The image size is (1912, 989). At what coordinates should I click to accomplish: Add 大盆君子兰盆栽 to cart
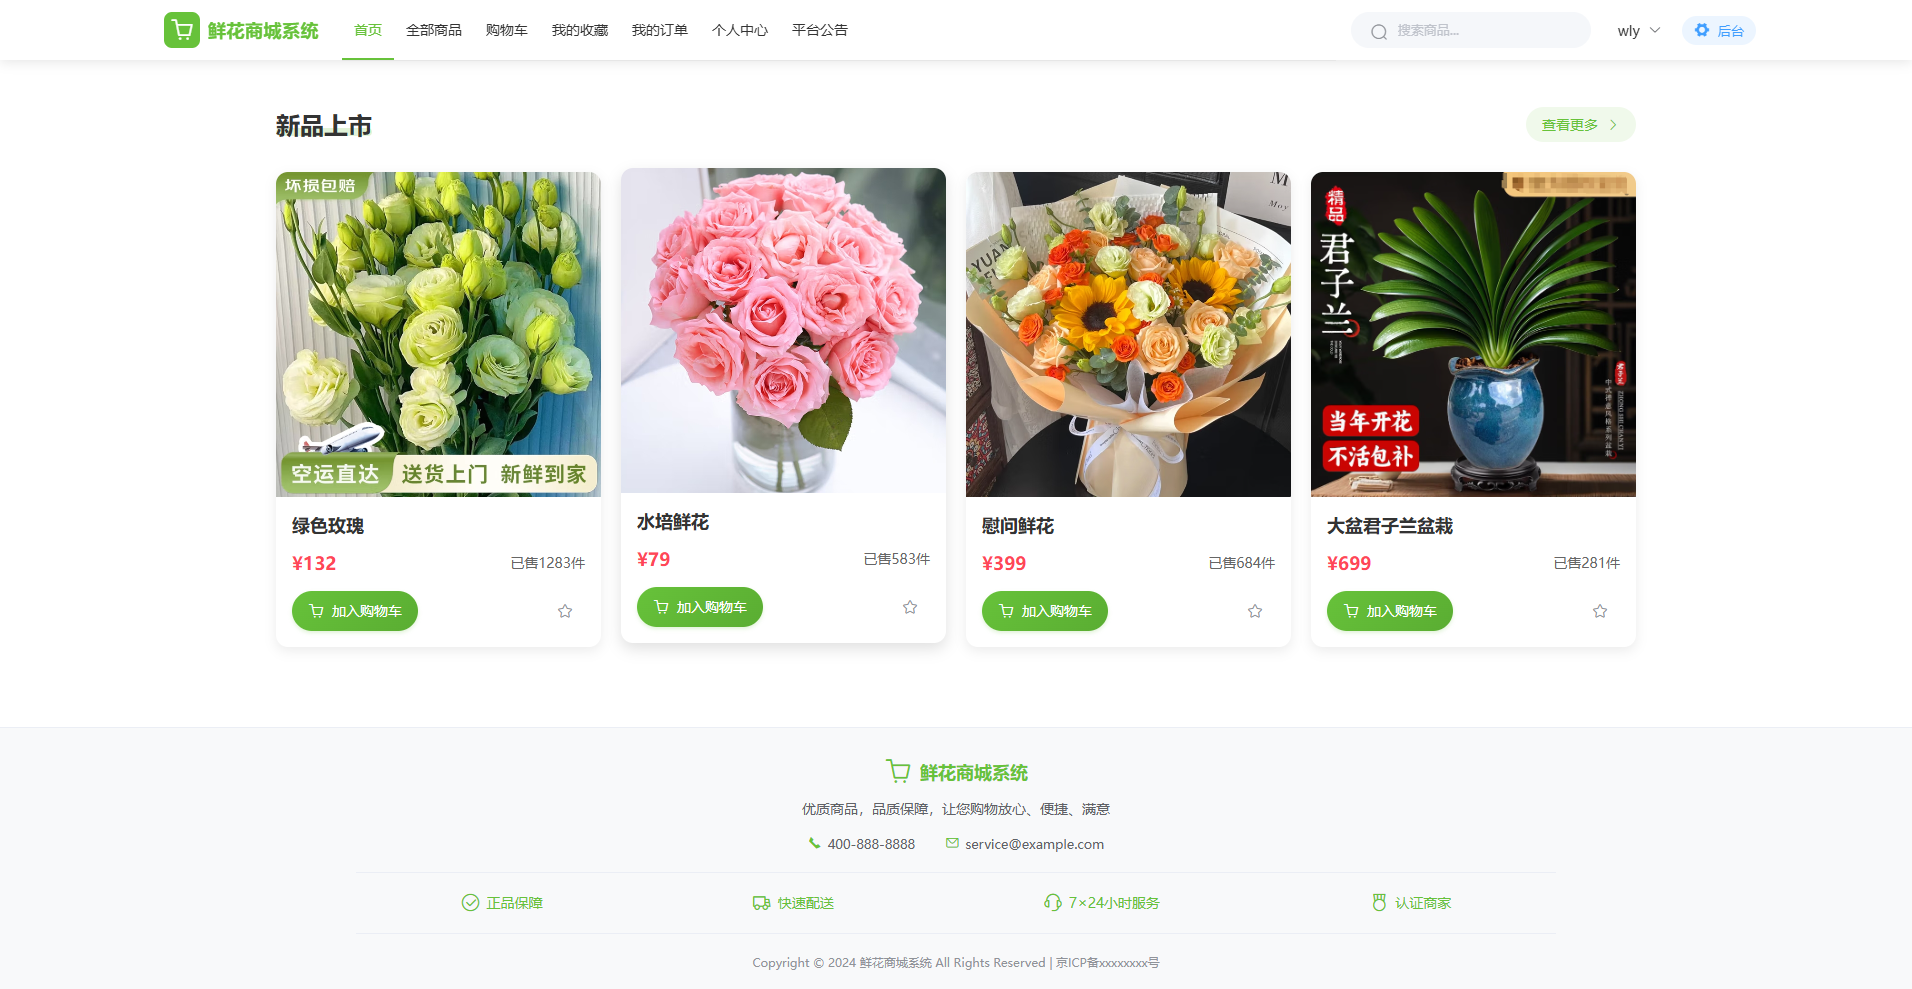point(1390,611)
